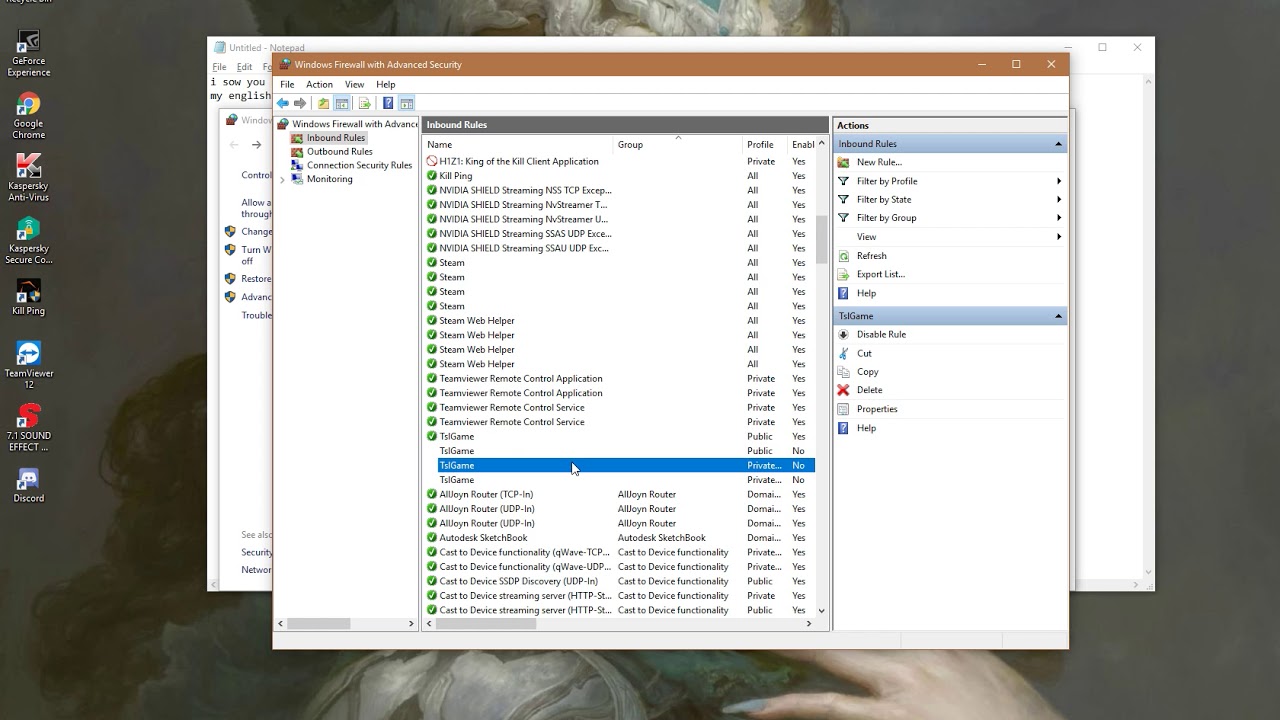Image resolution: width=1280 pixels, height=720 pixels.
Task: Click the Cut scissors icon
Action: point(843,353)
